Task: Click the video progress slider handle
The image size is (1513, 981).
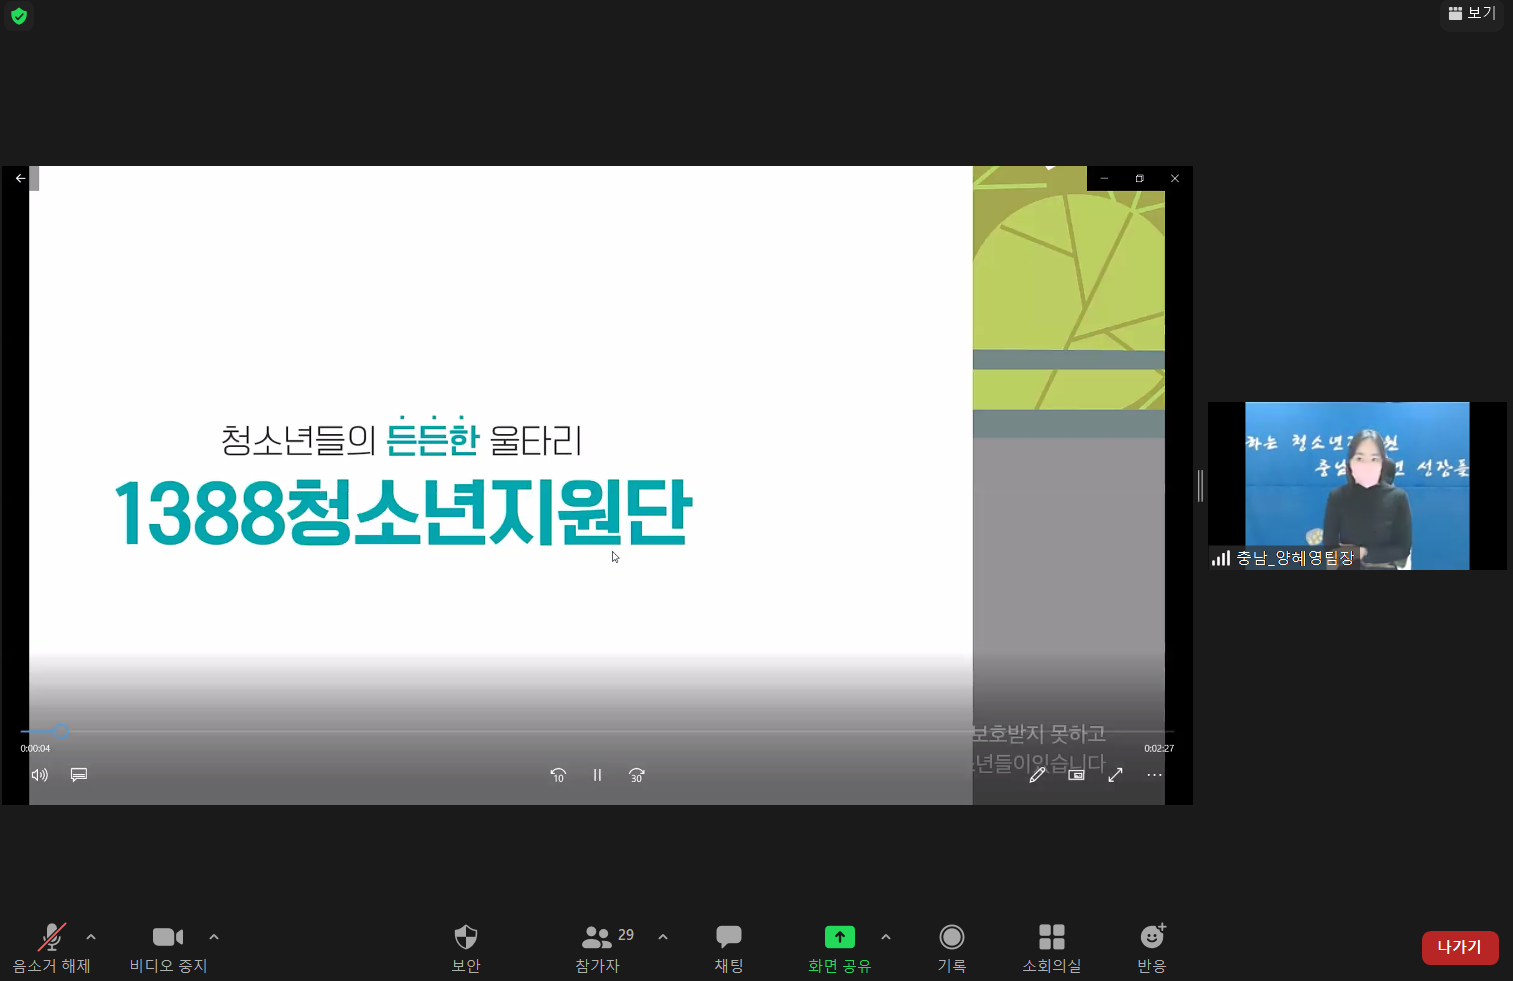Action: [61, 732]
